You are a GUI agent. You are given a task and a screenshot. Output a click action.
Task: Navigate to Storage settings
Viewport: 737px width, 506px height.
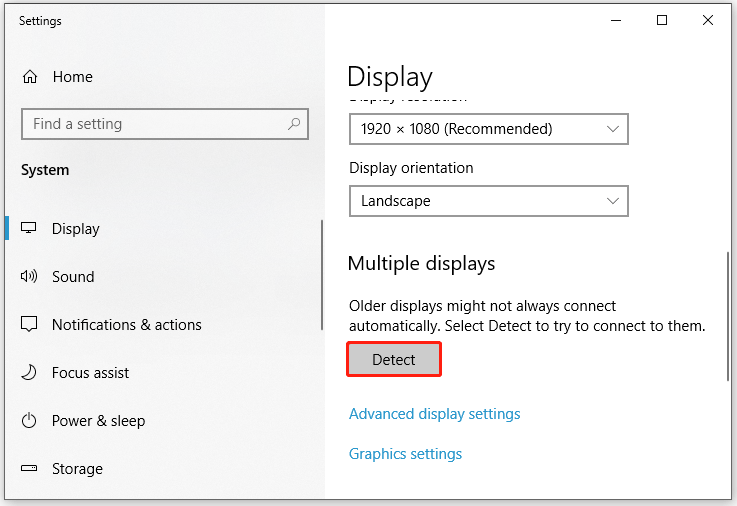tap(164, 468)
